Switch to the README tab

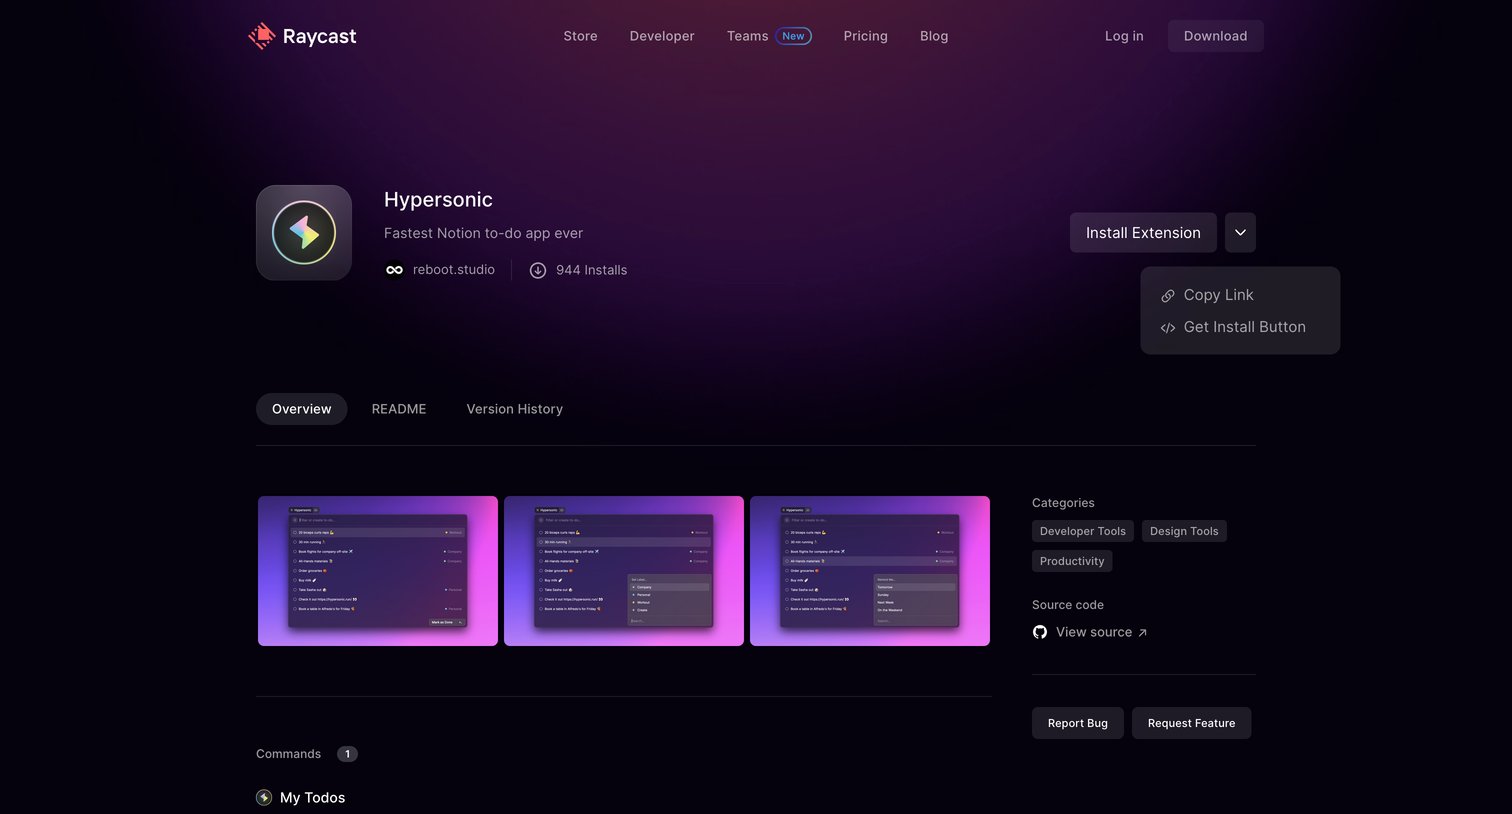pos(399,409)
